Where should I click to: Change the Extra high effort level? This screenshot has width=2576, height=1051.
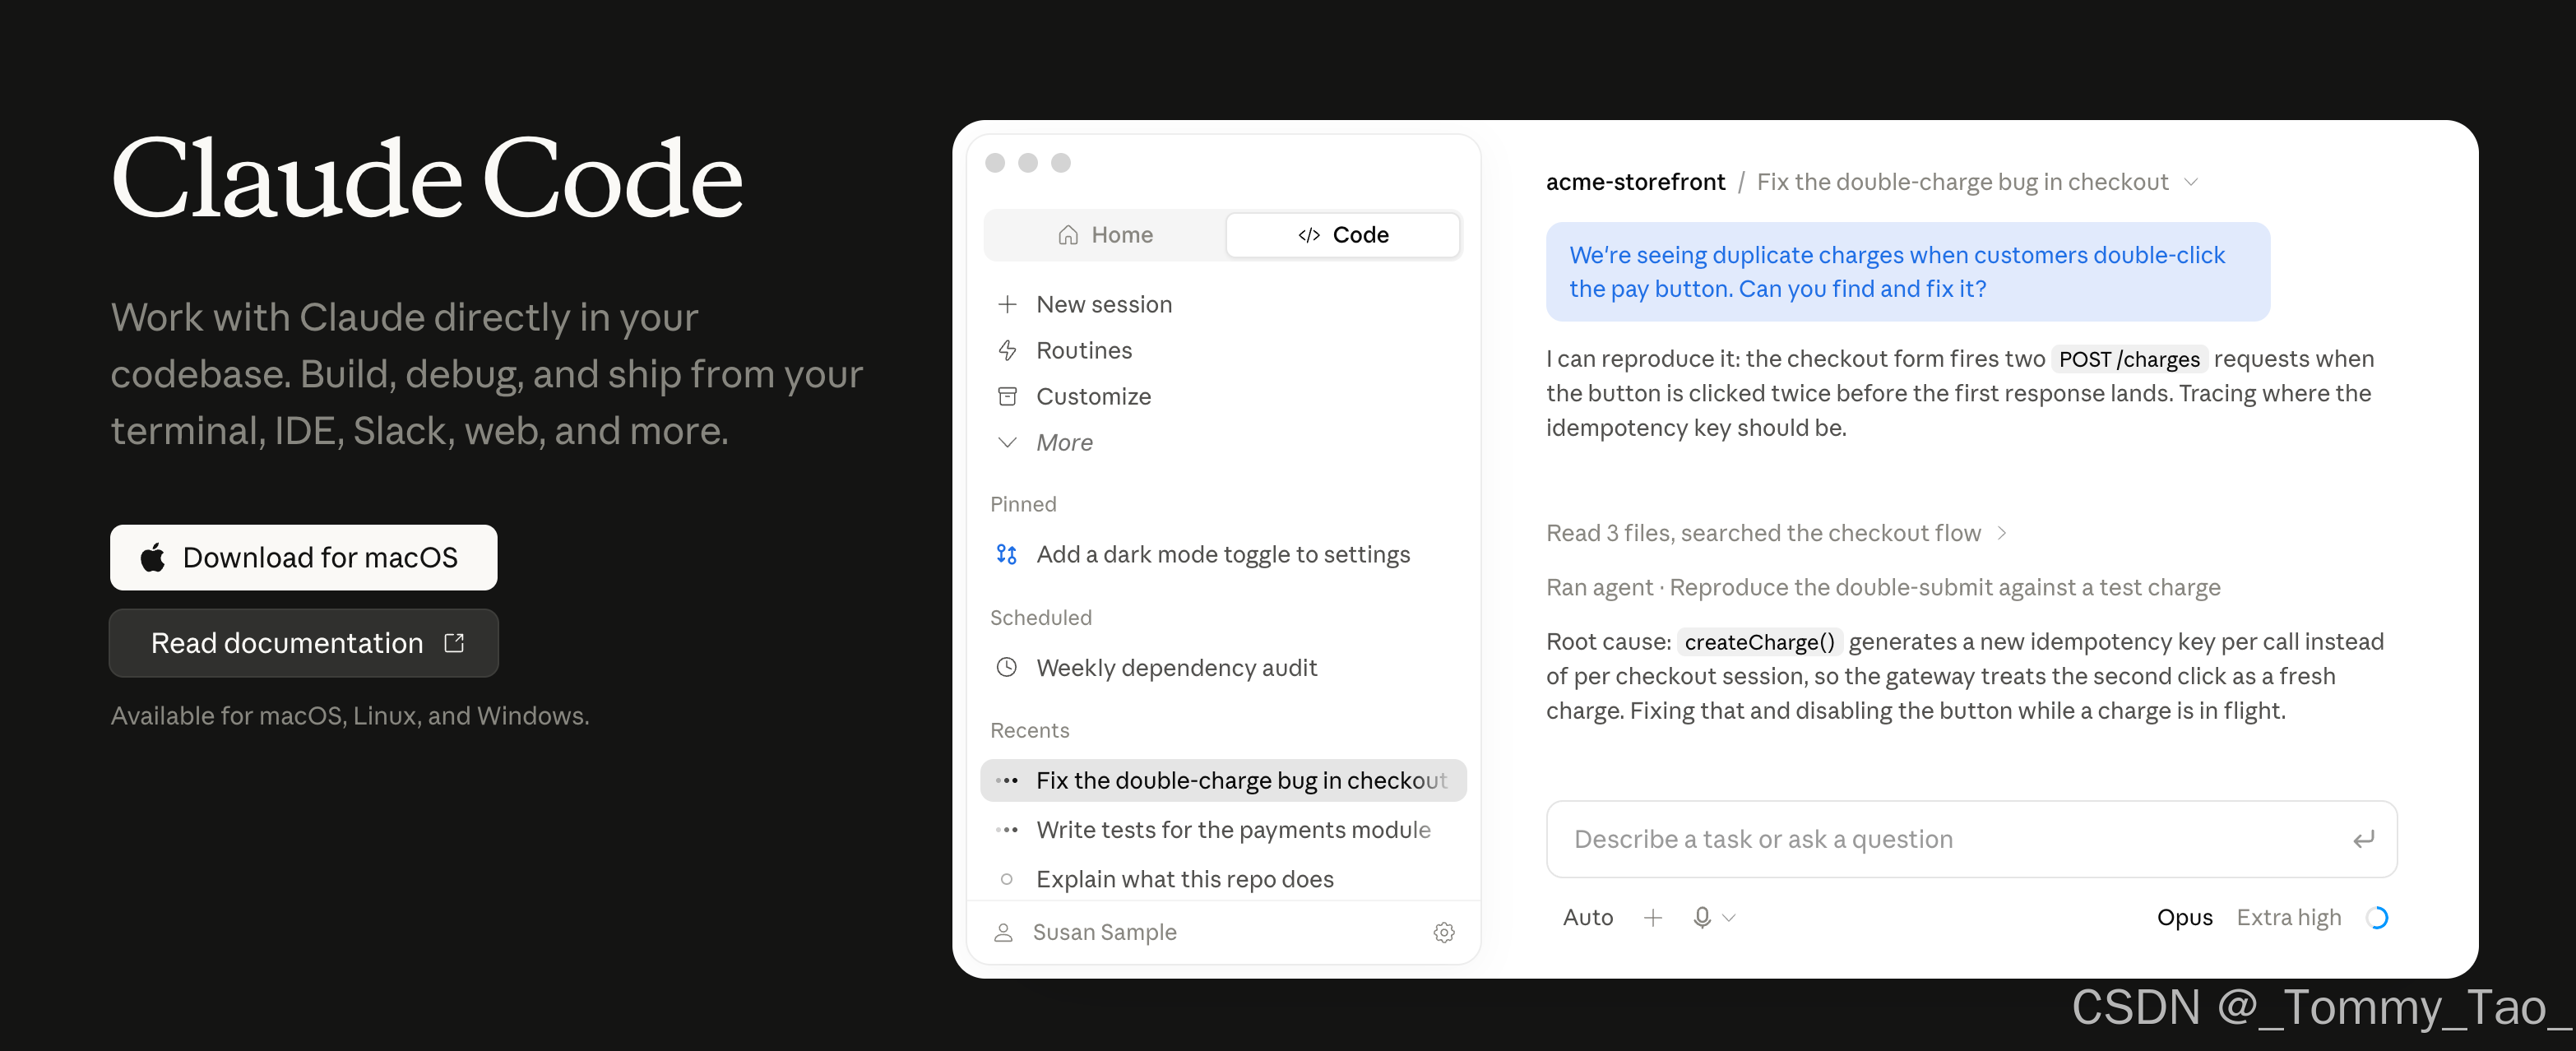click(2288, 917)
